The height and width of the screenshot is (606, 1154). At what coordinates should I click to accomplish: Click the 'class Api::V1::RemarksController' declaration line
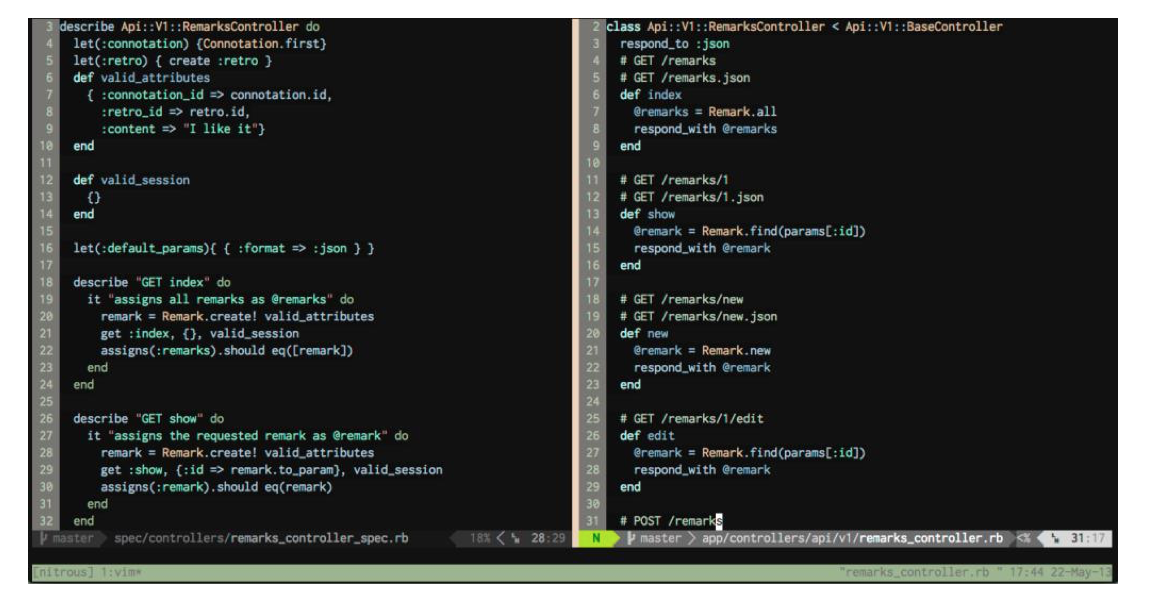(804, 27)
